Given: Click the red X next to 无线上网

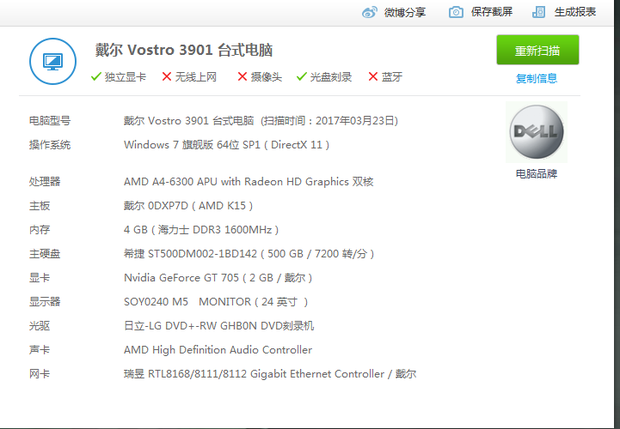Looking at the screenshot, I should (x=167, y=76).
